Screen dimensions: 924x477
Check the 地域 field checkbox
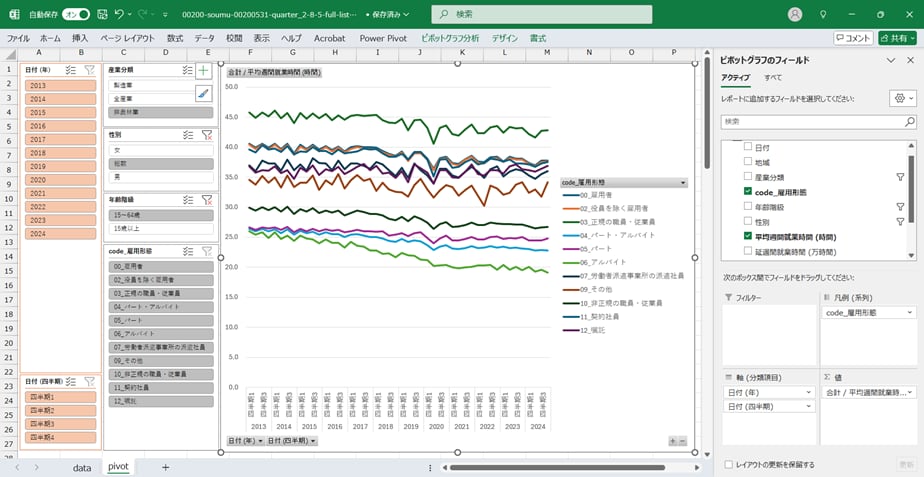click(748, 162)
